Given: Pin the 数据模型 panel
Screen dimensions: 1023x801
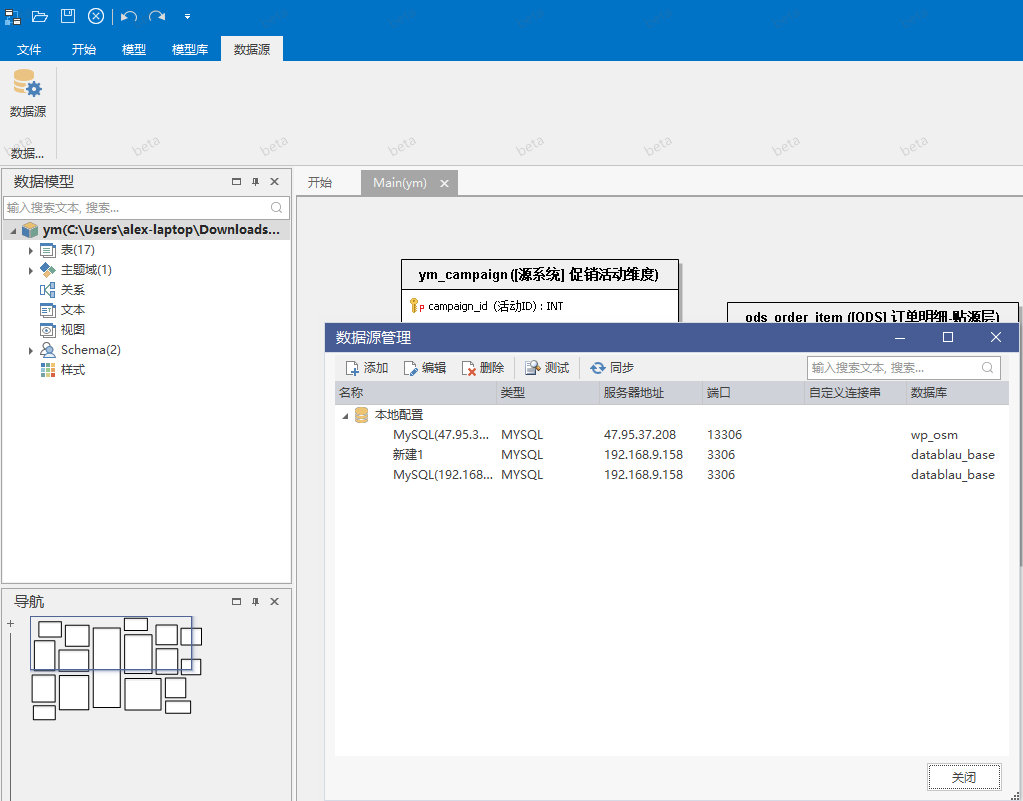Looking at the screenshot, I should [x=256, y=182].
